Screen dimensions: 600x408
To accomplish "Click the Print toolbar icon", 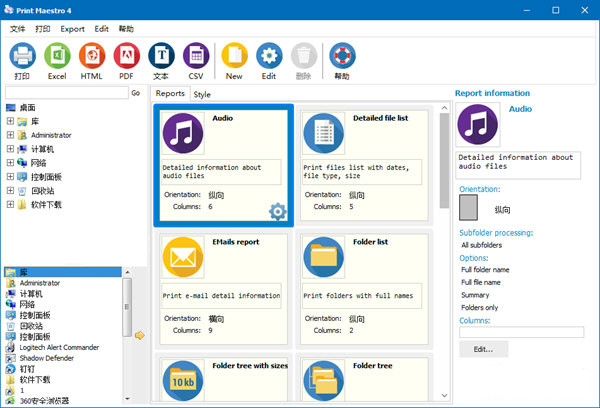I will (x=22, y=56).
